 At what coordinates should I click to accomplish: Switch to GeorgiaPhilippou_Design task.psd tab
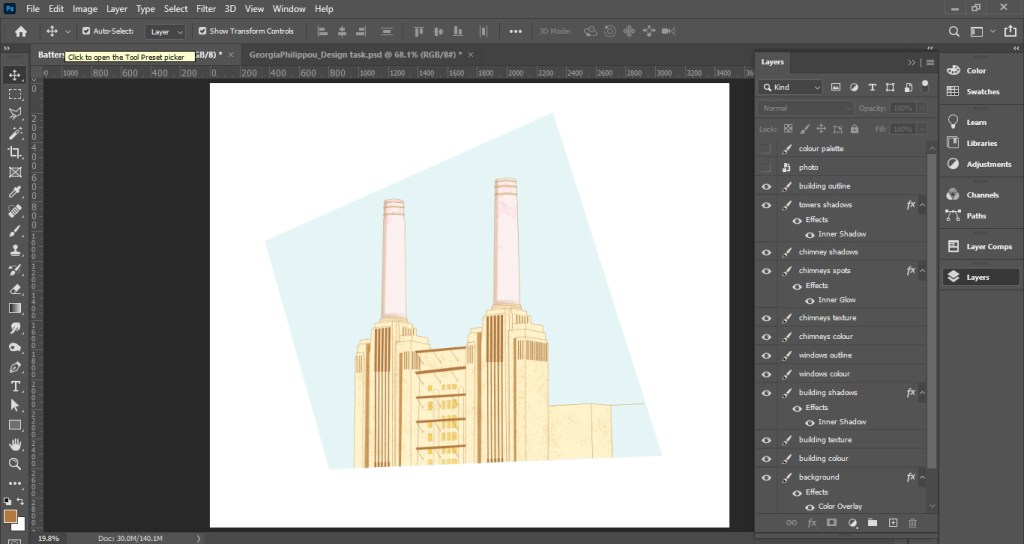click(355, 55)
